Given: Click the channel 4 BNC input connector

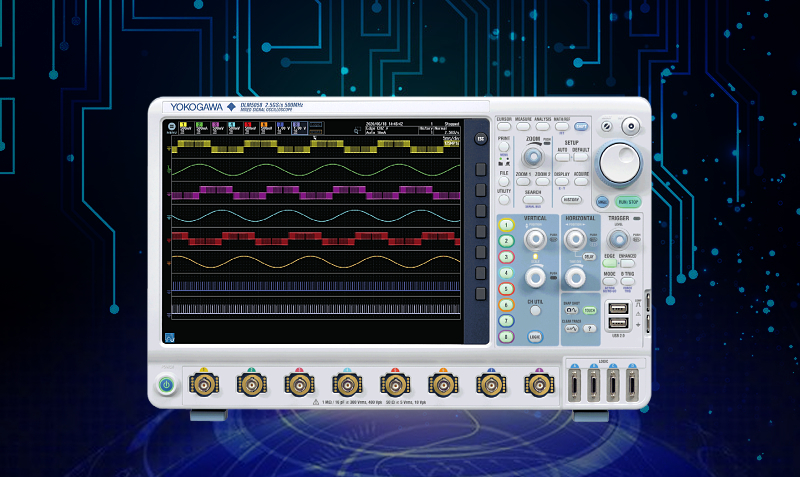Looking at the screenshot, I should click(x=347, y=384).
